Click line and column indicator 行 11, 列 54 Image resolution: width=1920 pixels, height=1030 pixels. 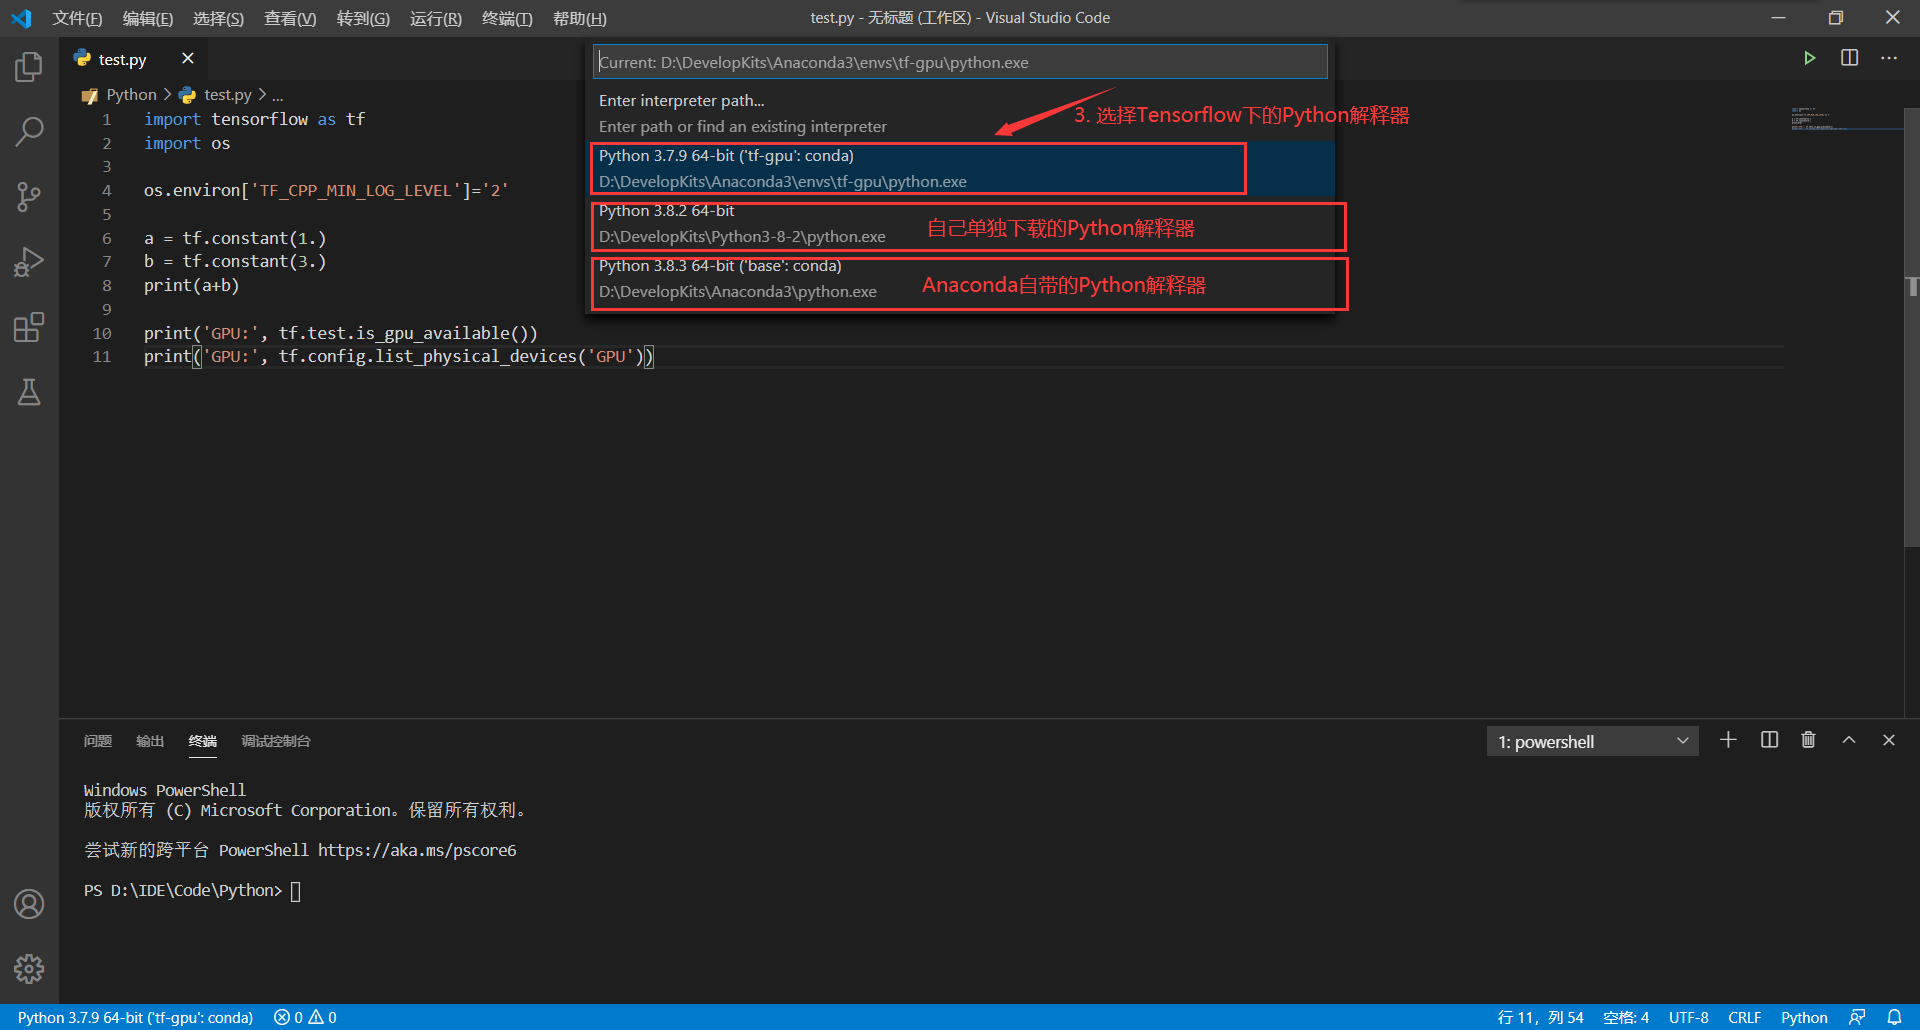click(1540, 1017)
